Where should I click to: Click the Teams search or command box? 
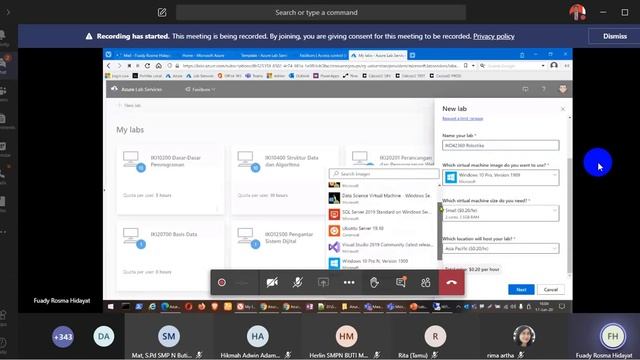(x=321, y=13)
